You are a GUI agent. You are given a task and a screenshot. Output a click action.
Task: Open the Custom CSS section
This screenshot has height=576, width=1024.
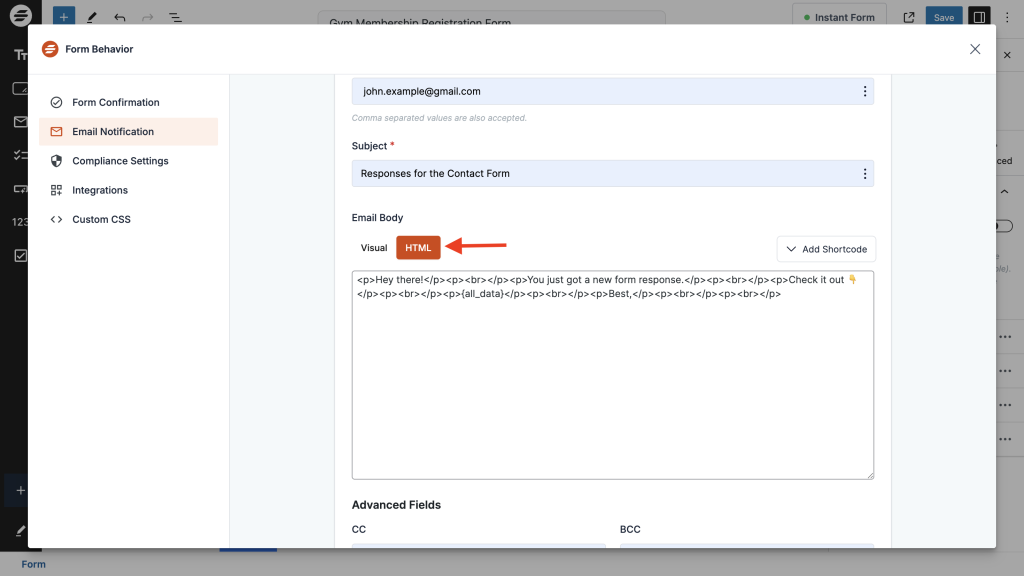[x=101, y=219]
